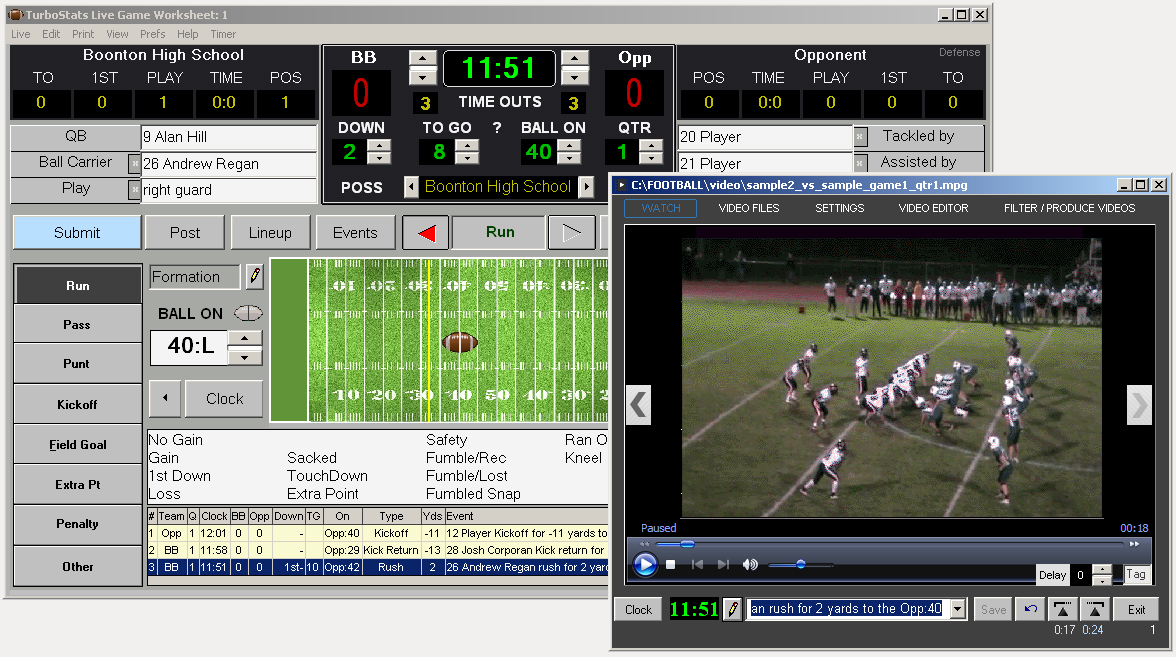Image resolution: width=1176 pixels, height=657 pixels.
Task: Click the small left arrow beside Clock
Action: [165, 398]
